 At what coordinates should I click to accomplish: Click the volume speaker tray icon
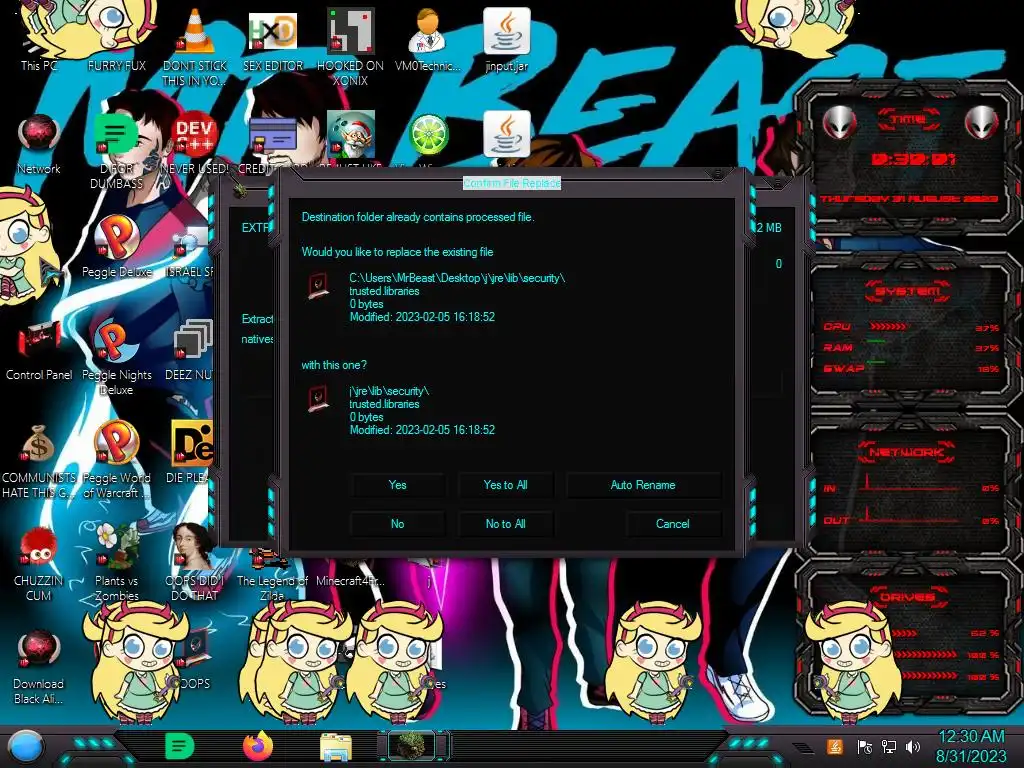tap(913, 746)
